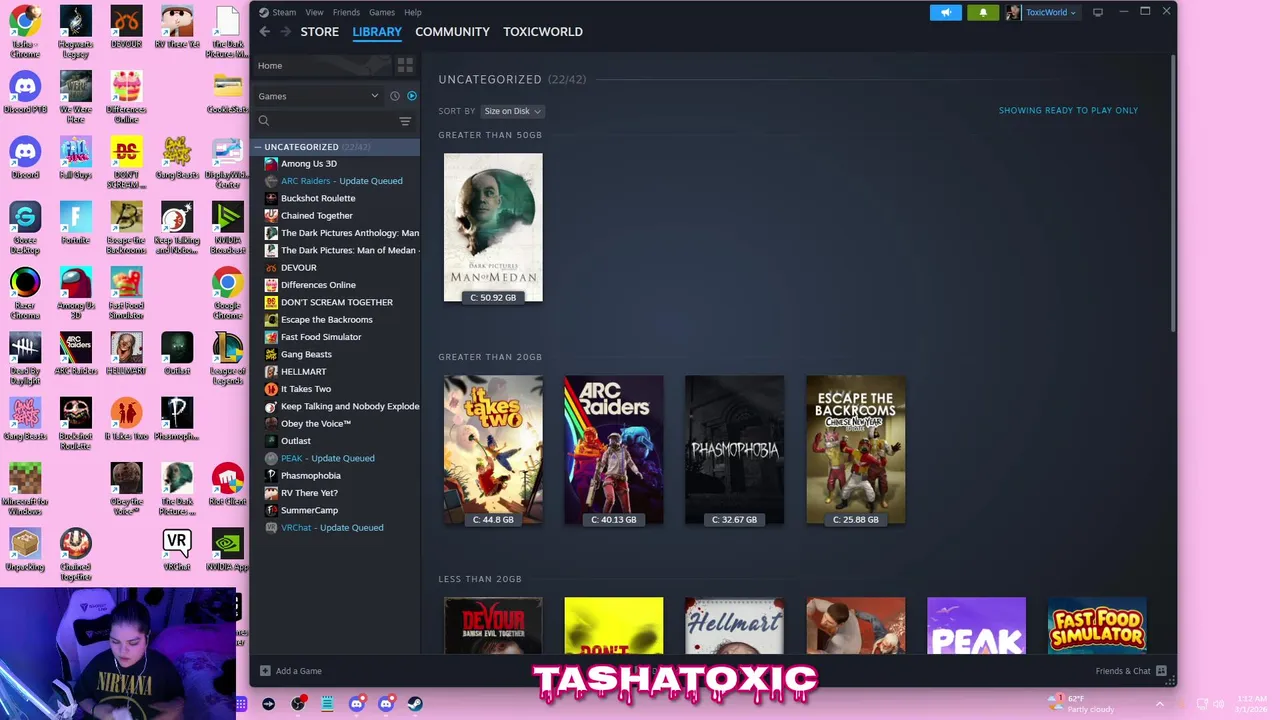
Task: Open the Steam announcements megaphone button
Action: pos(945,12)
